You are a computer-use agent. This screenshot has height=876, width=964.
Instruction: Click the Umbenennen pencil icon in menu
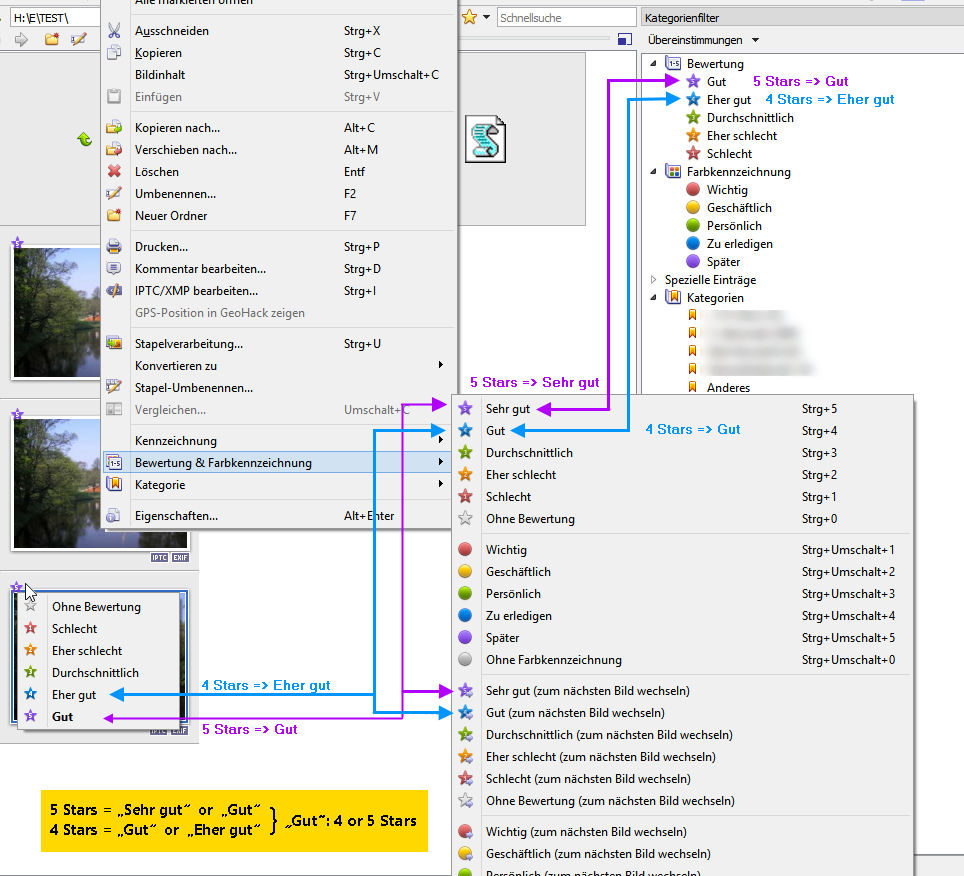pos(114,194)
